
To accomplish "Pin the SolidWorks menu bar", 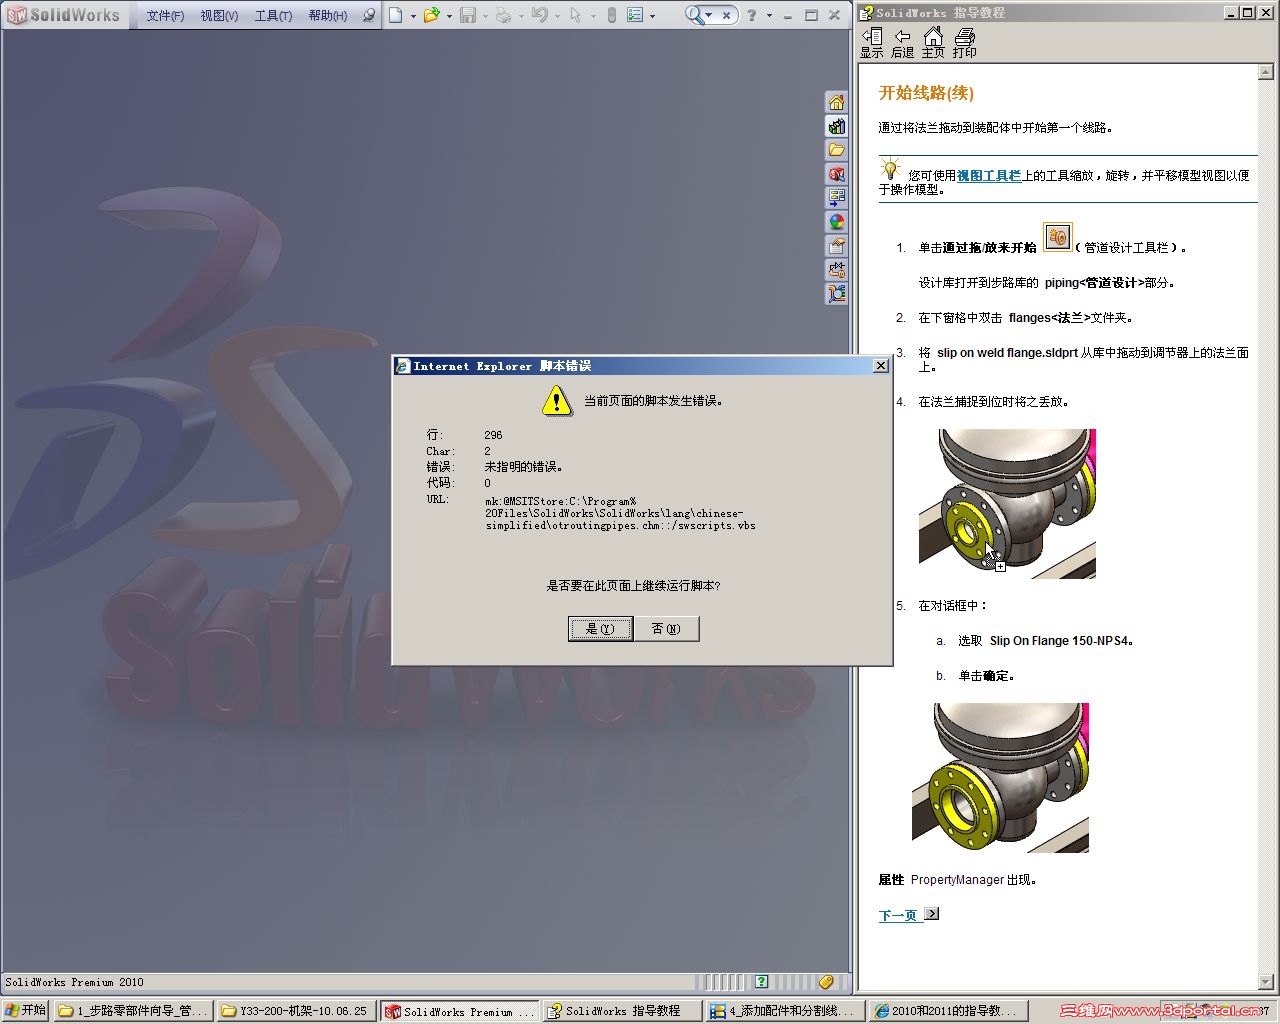I will click(x=368, y=16).
